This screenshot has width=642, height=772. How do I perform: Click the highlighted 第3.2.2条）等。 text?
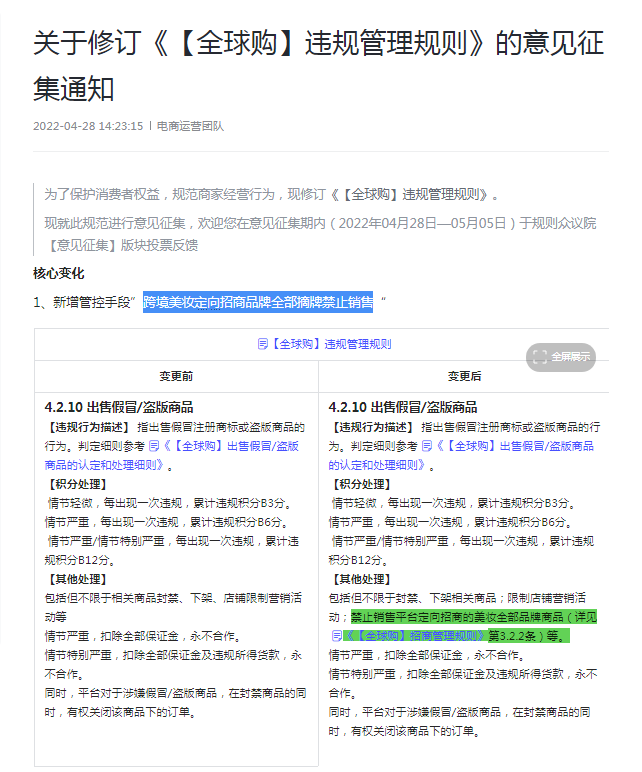(x=529, y=636)
